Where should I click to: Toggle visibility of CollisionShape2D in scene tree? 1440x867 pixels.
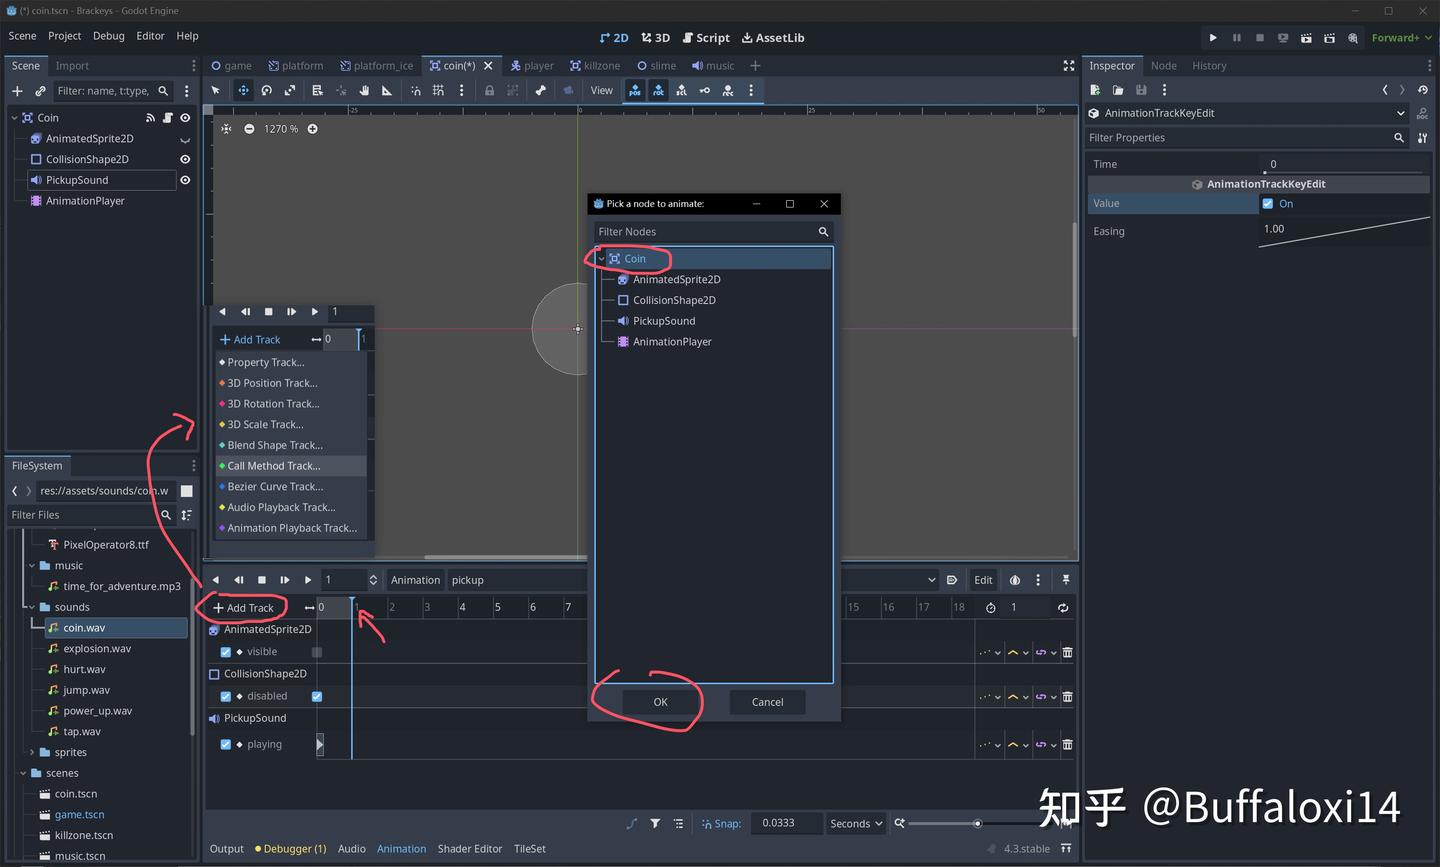tap(184, 159)
